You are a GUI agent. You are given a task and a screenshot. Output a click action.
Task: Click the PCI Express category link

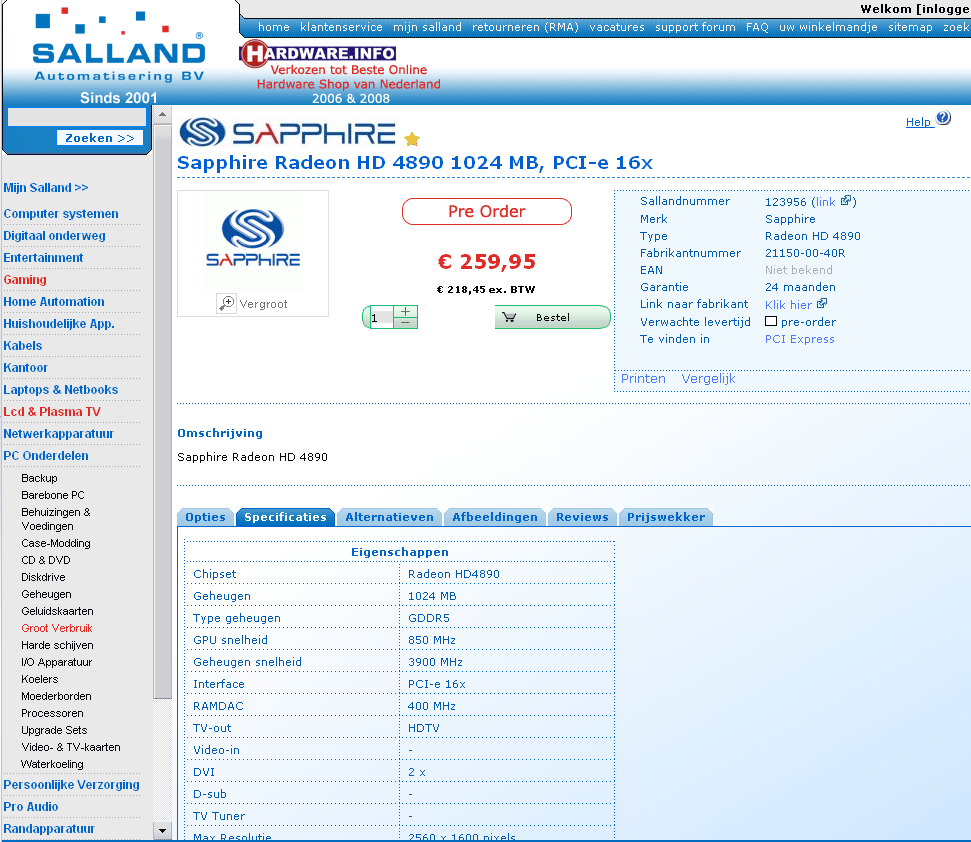[799, 339]
